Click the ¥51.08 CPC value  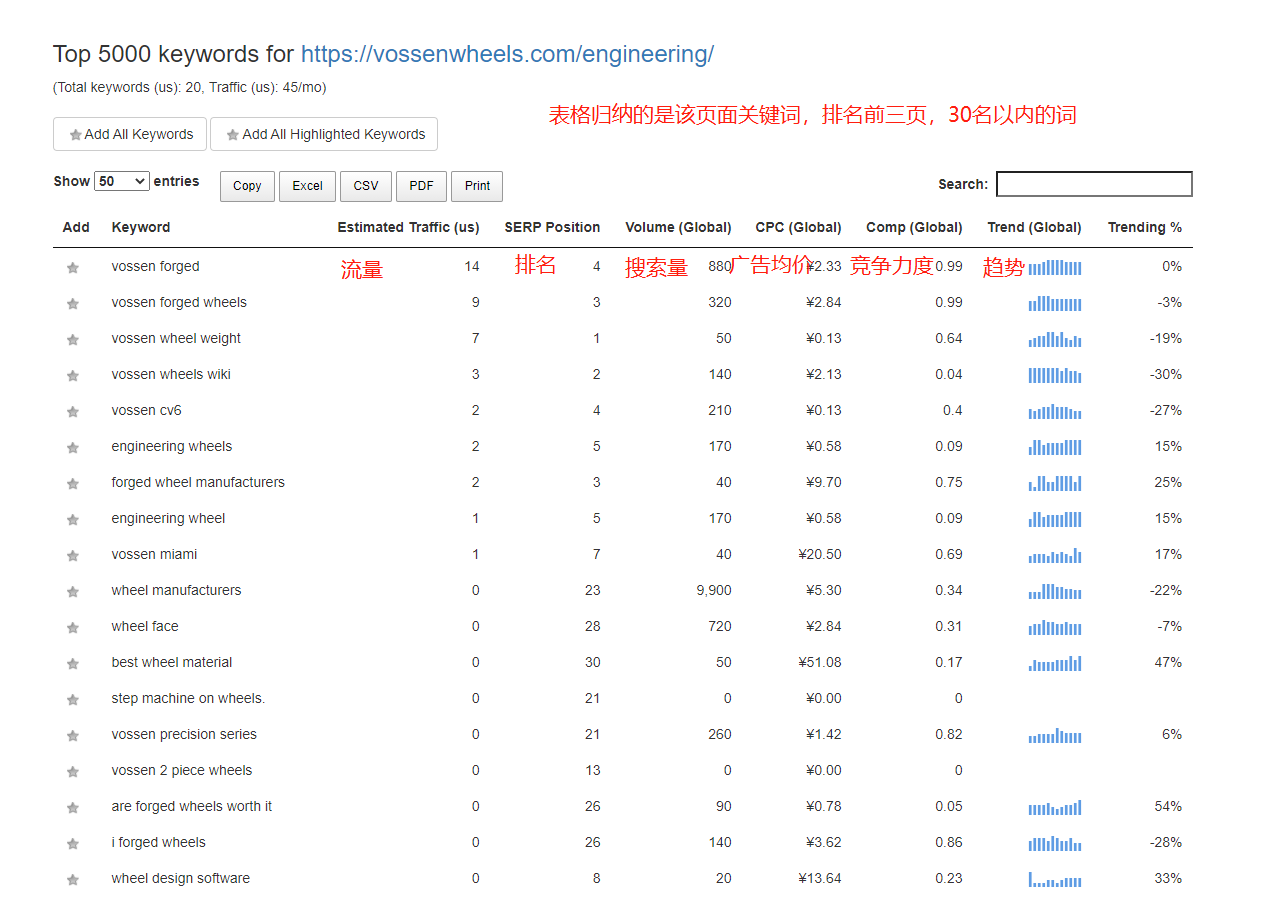pyautogui.click(x=820, y=662)
